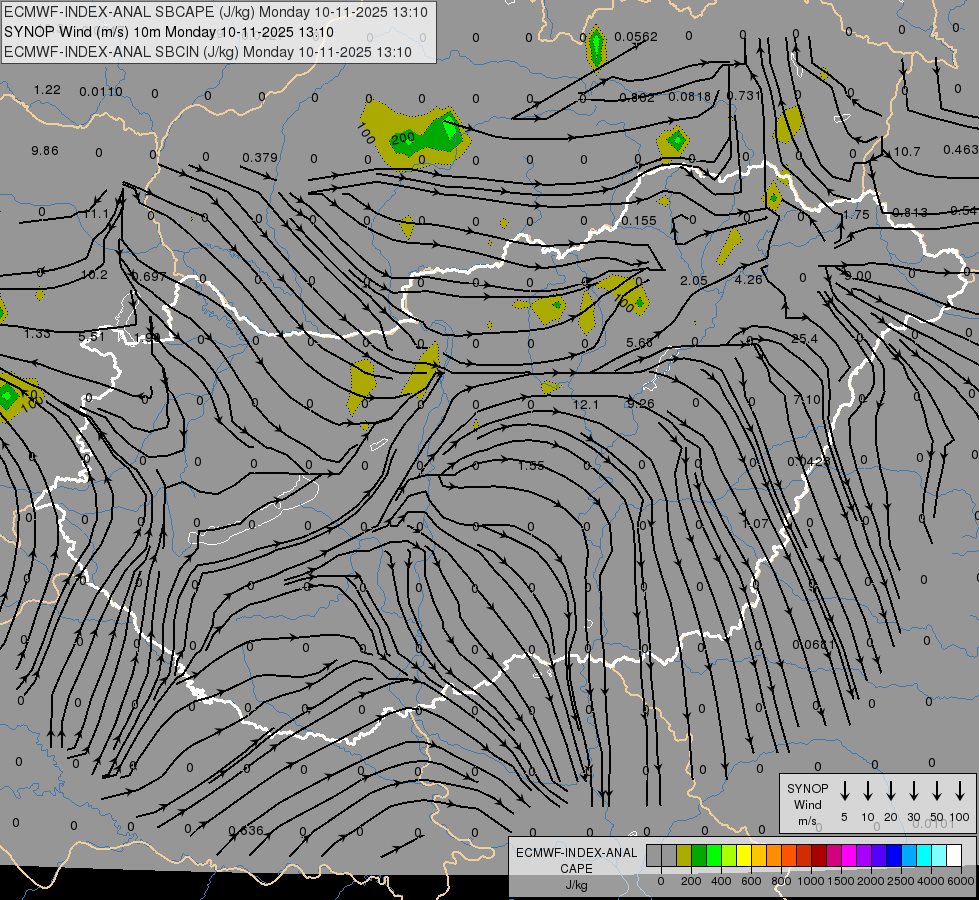Select the olive CAPE legend swatch
This screenshot has width=979, height=900.
pos(684,855)
